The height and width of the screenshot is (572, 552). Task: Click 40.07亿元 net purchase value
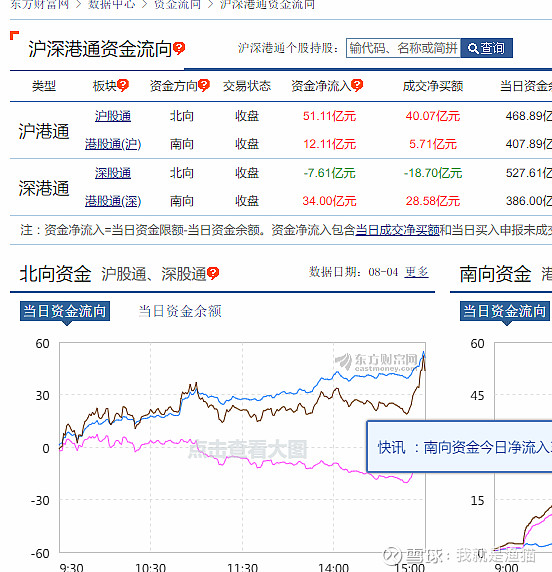[433, 116]
